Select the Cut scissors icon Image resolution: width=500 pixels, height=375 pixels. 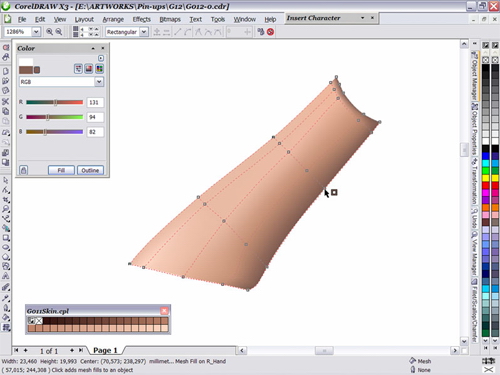tap(6, 101)
